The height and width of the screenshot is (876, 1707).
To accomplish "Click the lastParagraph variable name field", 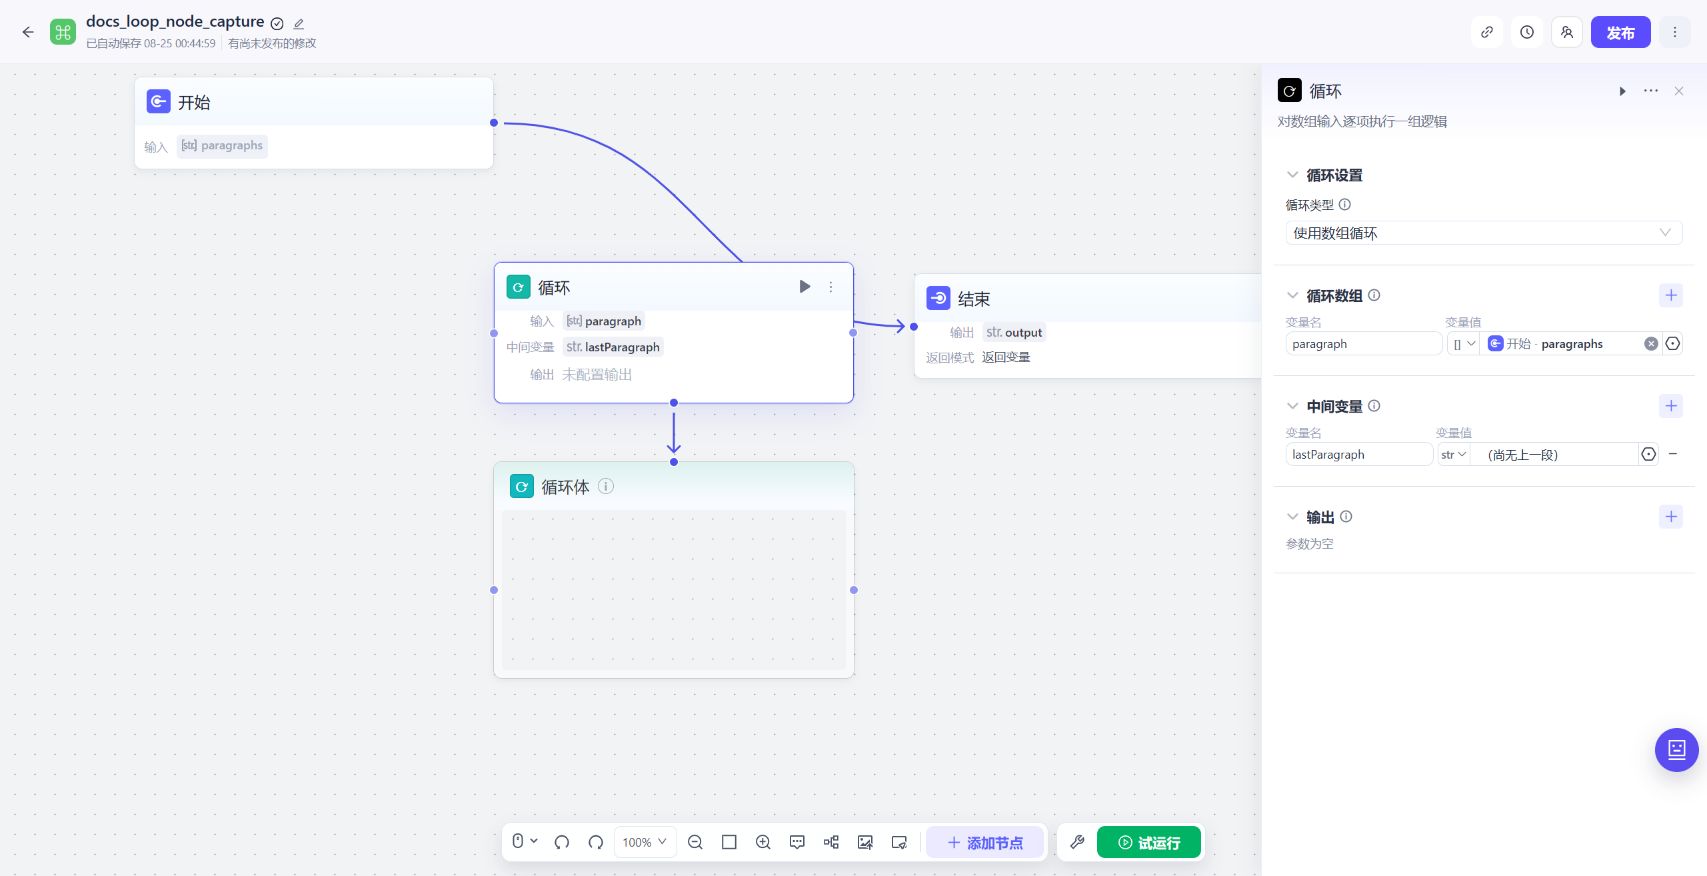I will pos(1358,455).
